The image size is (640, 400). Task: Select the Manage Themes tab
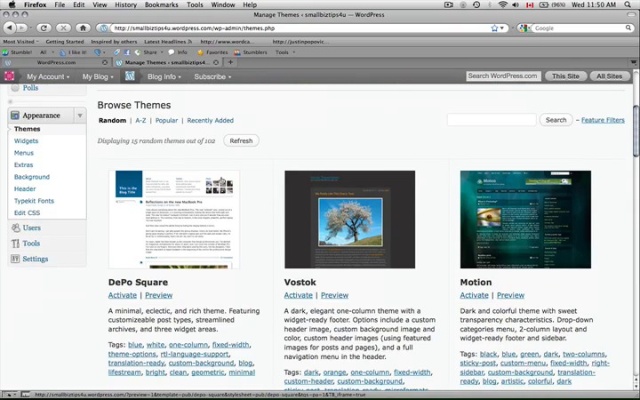166,62
